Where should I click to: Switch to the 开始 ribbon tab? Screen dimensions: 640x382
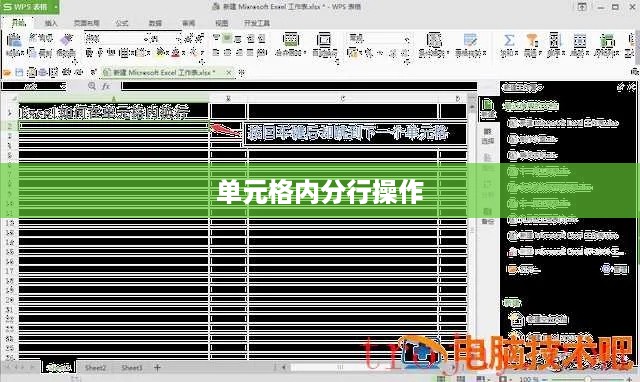pos(18,23)
